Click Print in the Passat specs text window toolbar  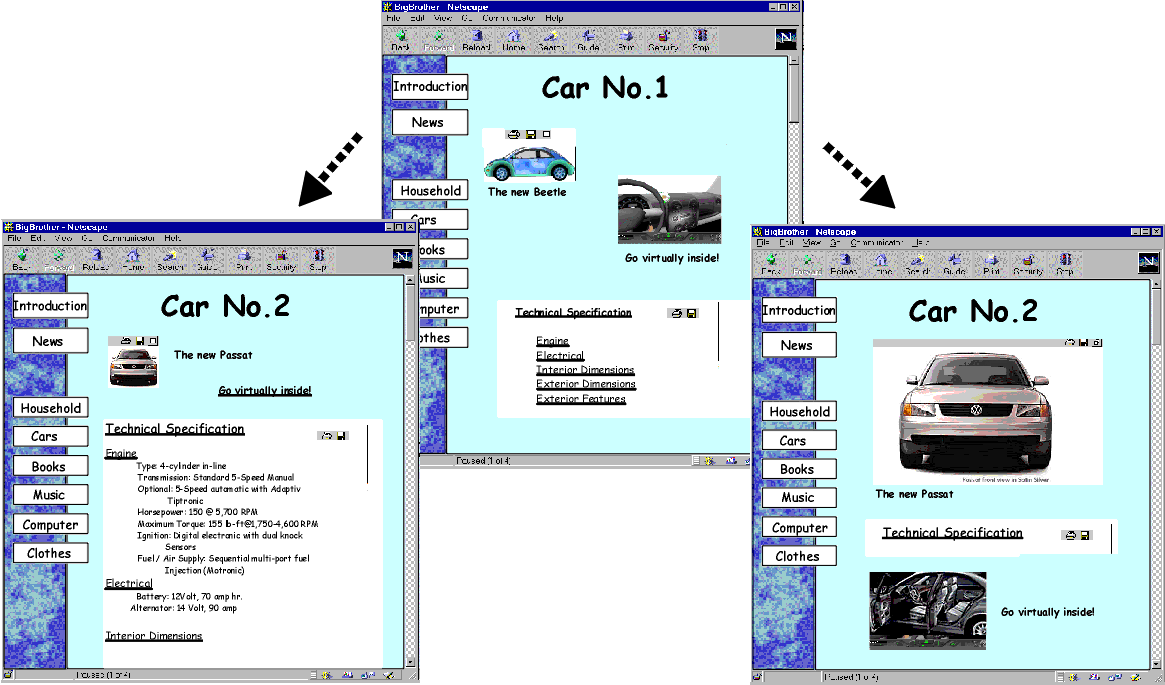pyautogui.click(x=243, y=260)
